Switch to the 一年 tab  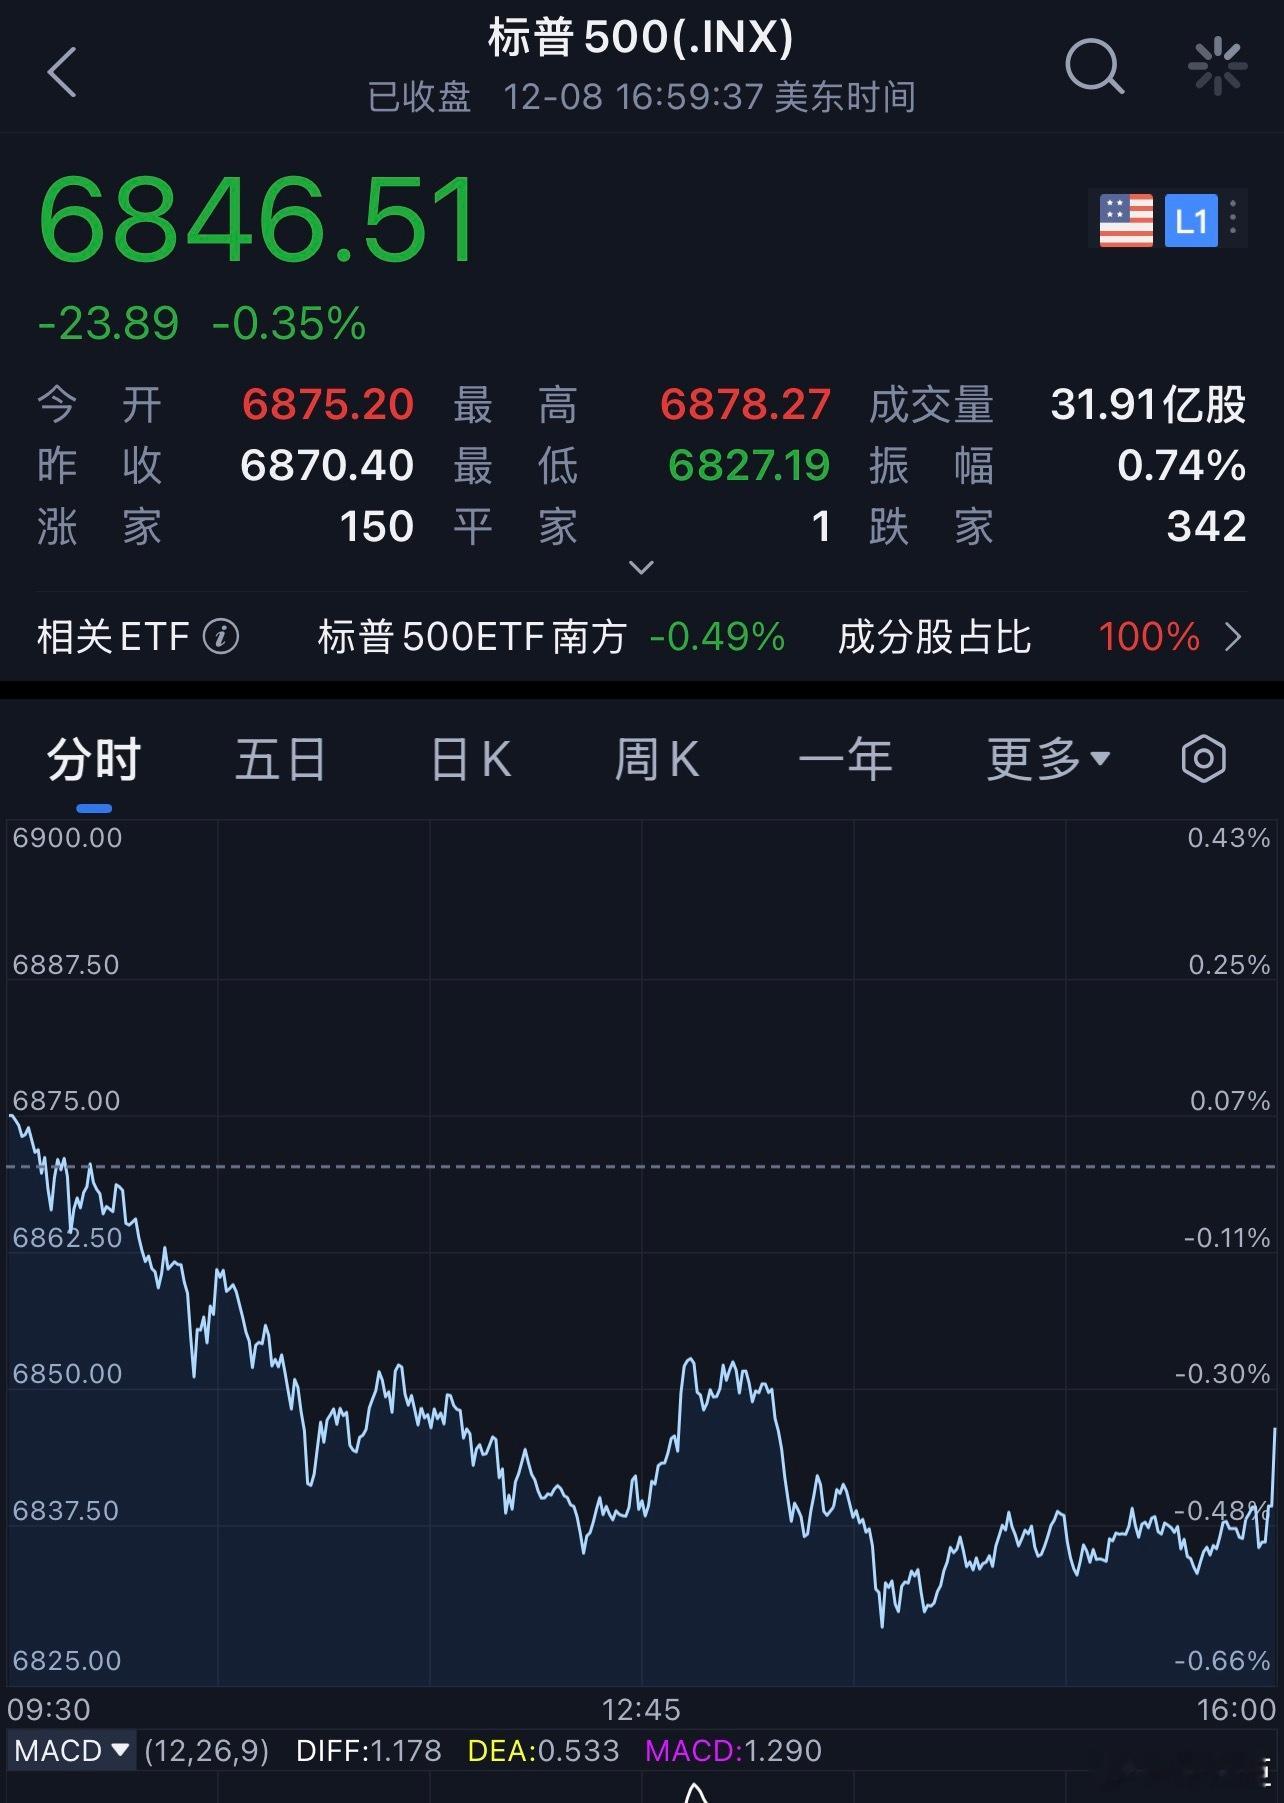pyautogui.click(x=845, y=759)
